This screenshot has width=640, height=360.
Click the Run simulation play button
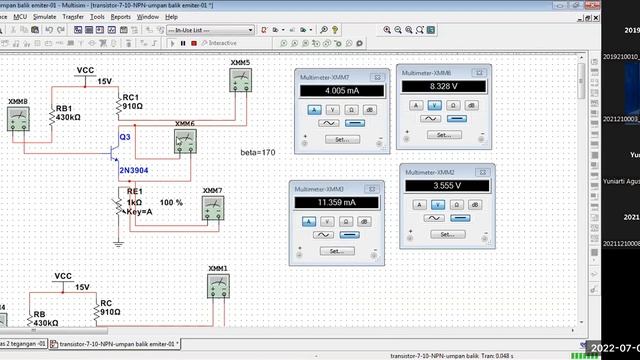click(172, 43)
